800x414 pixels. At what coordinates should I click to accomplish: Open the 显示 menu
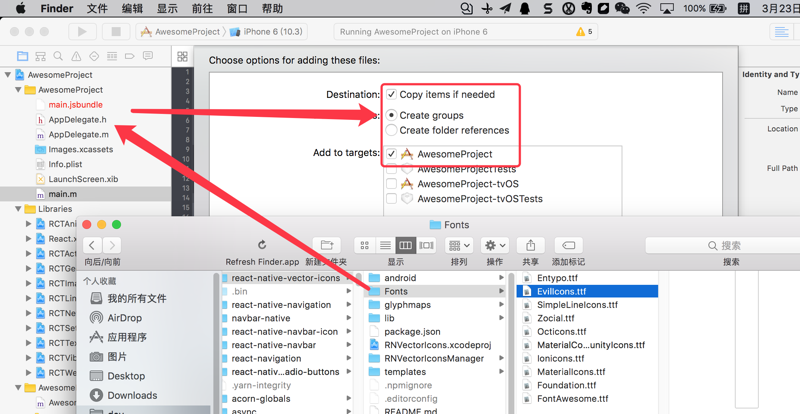click(167, 9)
